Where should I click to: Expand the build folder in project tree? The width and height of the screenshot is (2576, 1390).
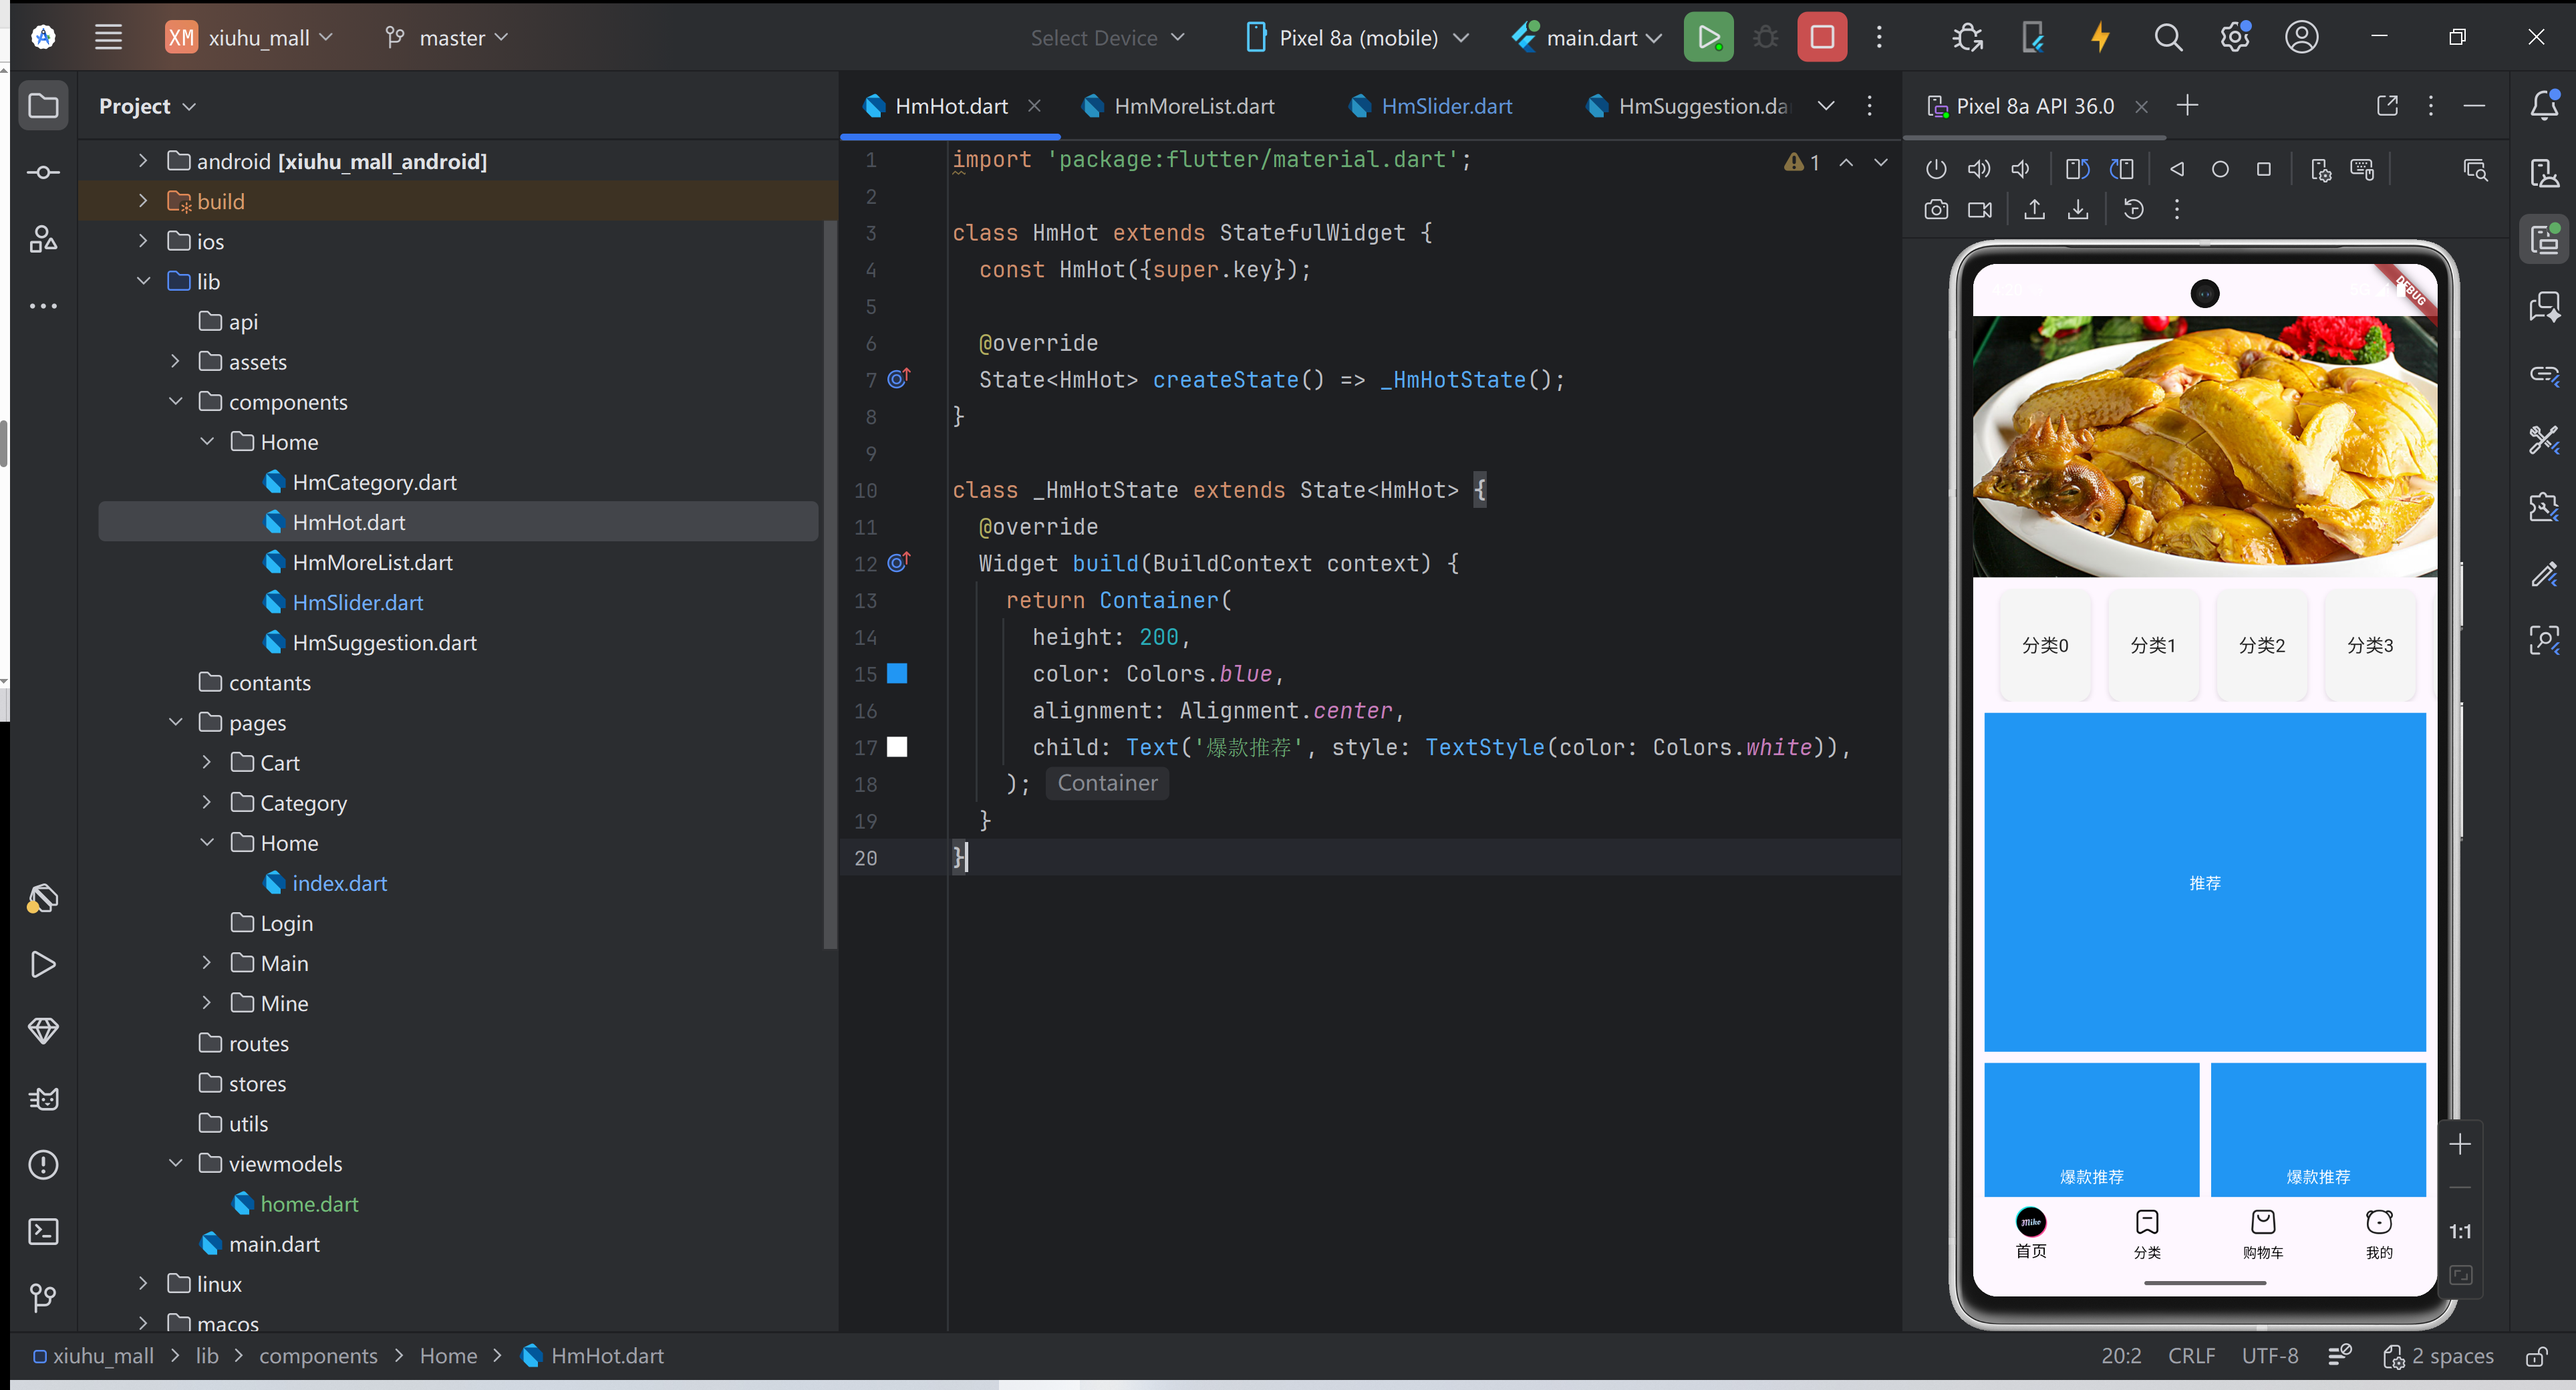pyautogui.click(x=143, y=201)
